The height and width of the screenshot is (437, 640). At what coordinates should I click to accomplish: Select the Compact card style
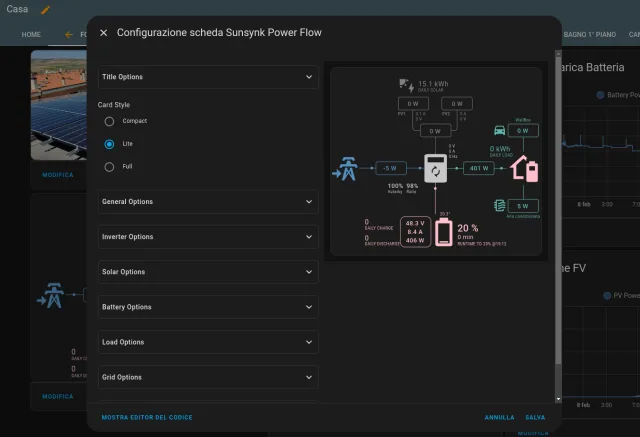[x=109, y=121]
